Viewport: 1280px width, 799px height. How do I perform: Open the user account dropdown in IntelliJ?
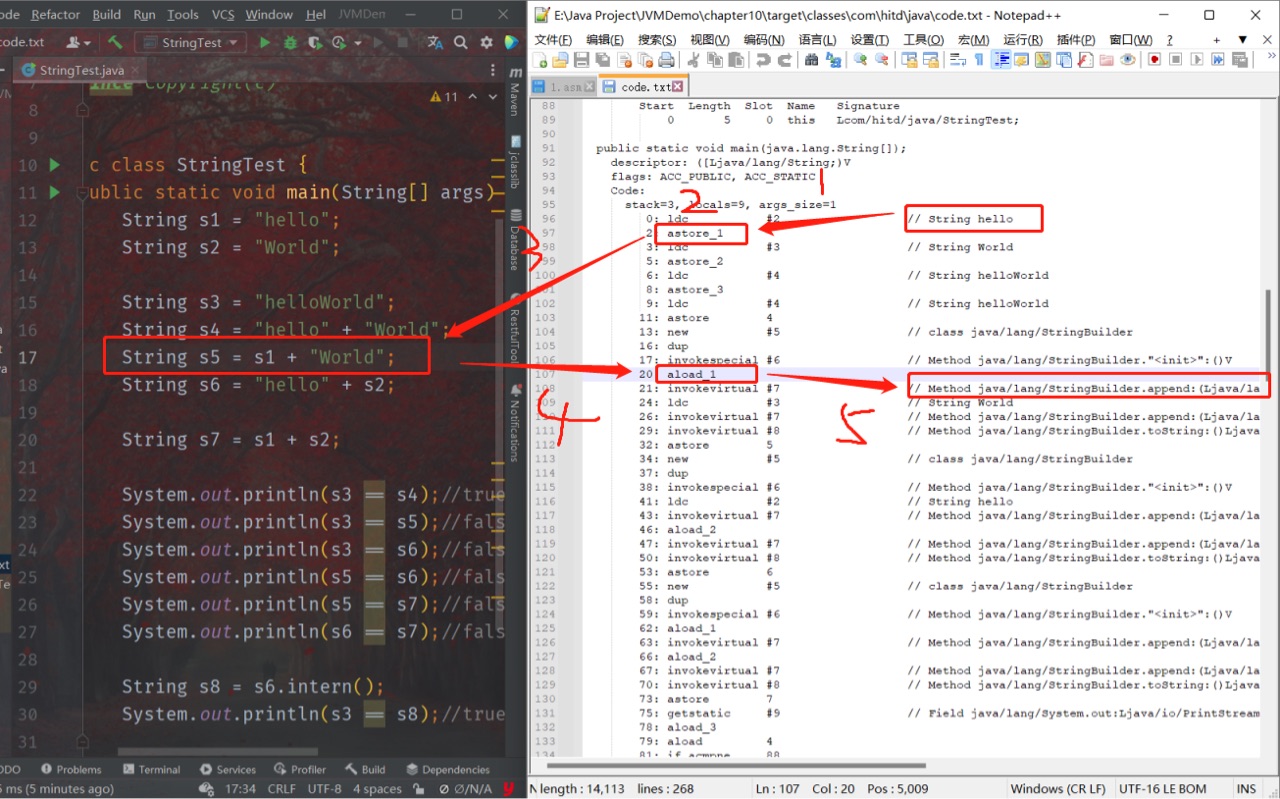79,43
